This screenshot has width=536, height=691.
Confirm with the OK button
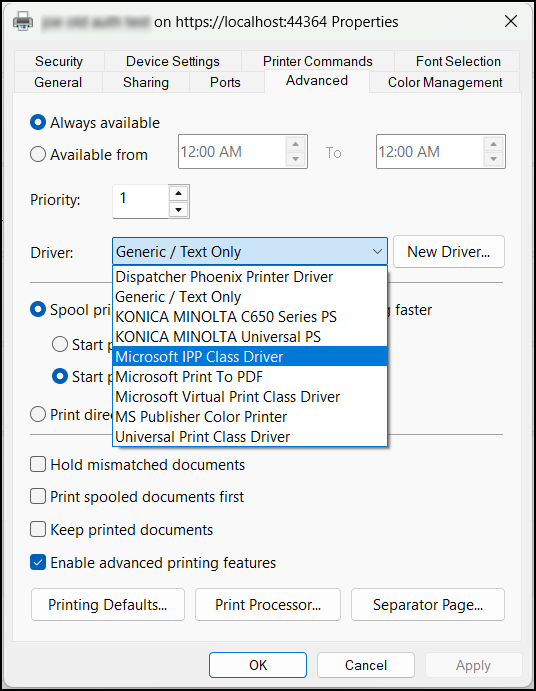258,665
